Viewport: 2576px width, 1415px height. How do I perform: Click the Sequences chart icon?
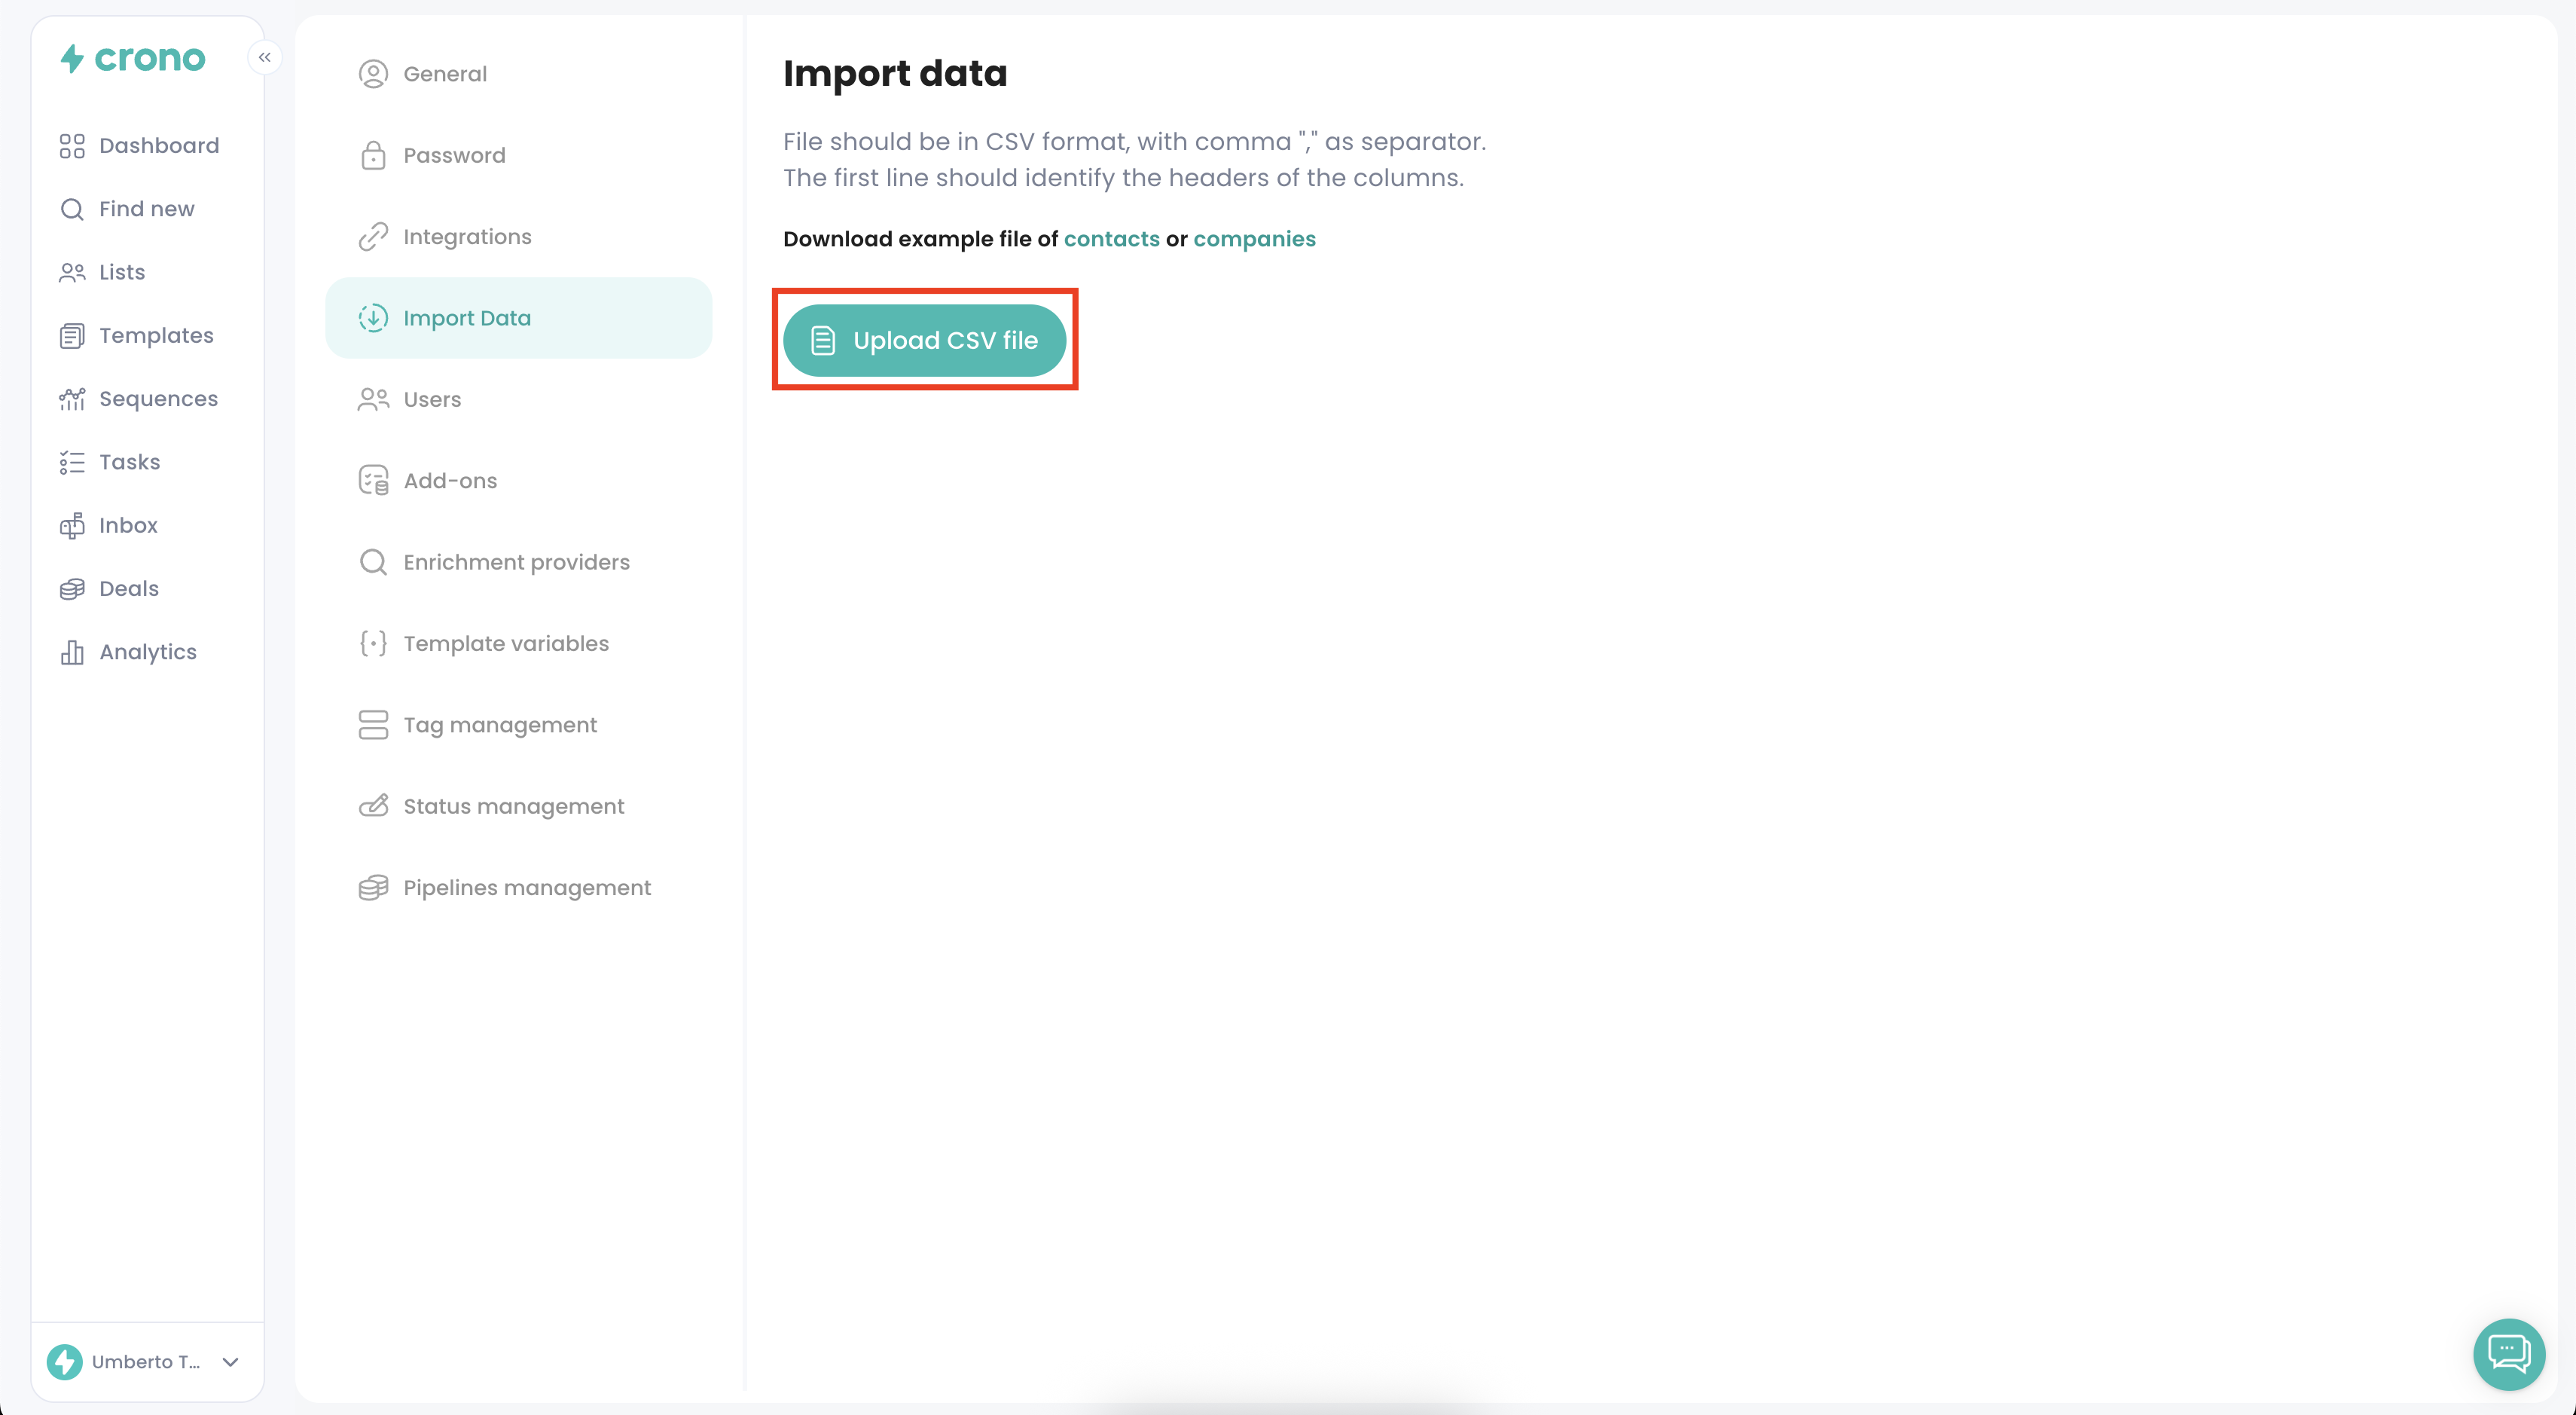tap(72, 399)
